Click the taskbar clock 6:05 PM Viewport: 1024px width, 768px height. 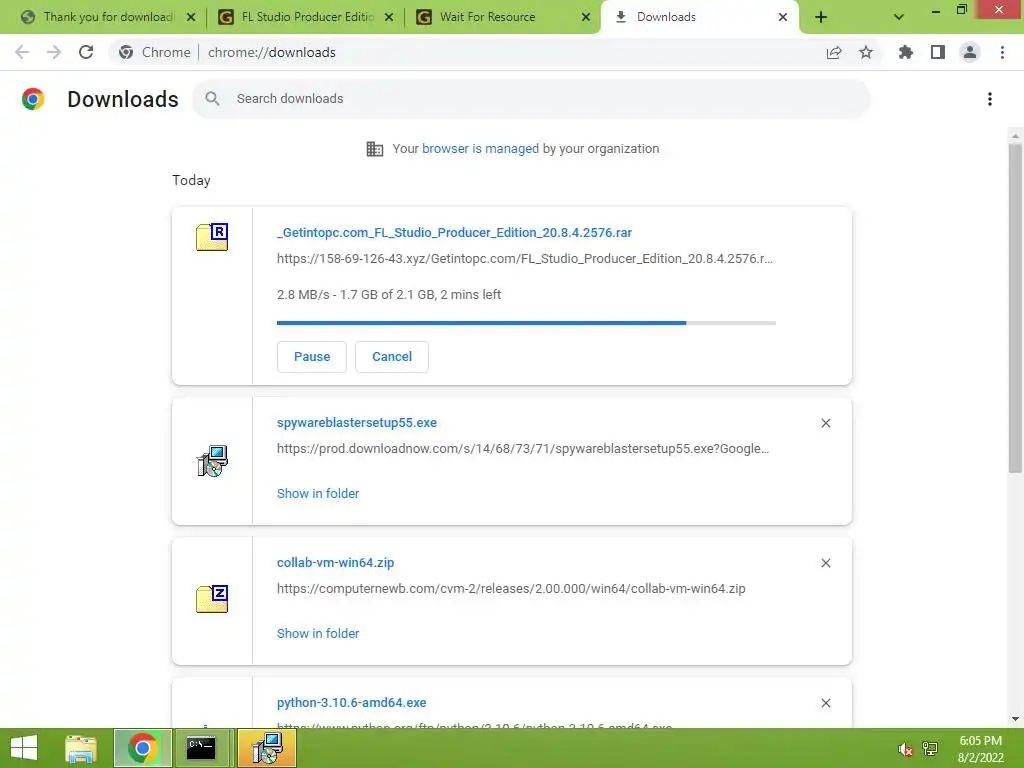pyautogui.click(x=980, y=741)
